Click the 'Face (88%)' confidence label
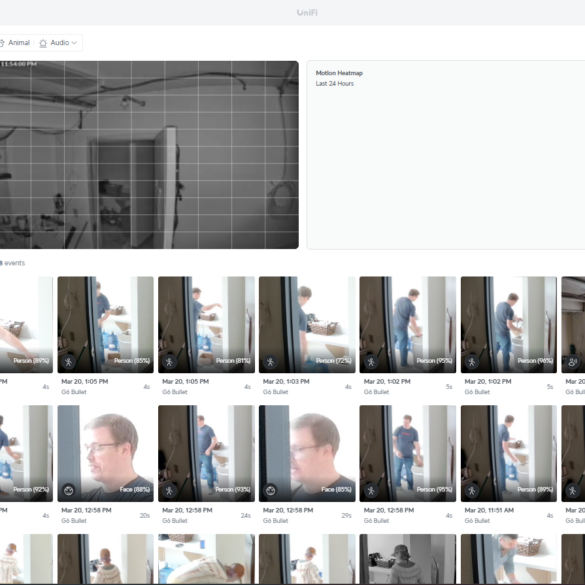Image resolution: width=585 pixels, height=585 pixels. pyautogui.click(x=135, y=489)
